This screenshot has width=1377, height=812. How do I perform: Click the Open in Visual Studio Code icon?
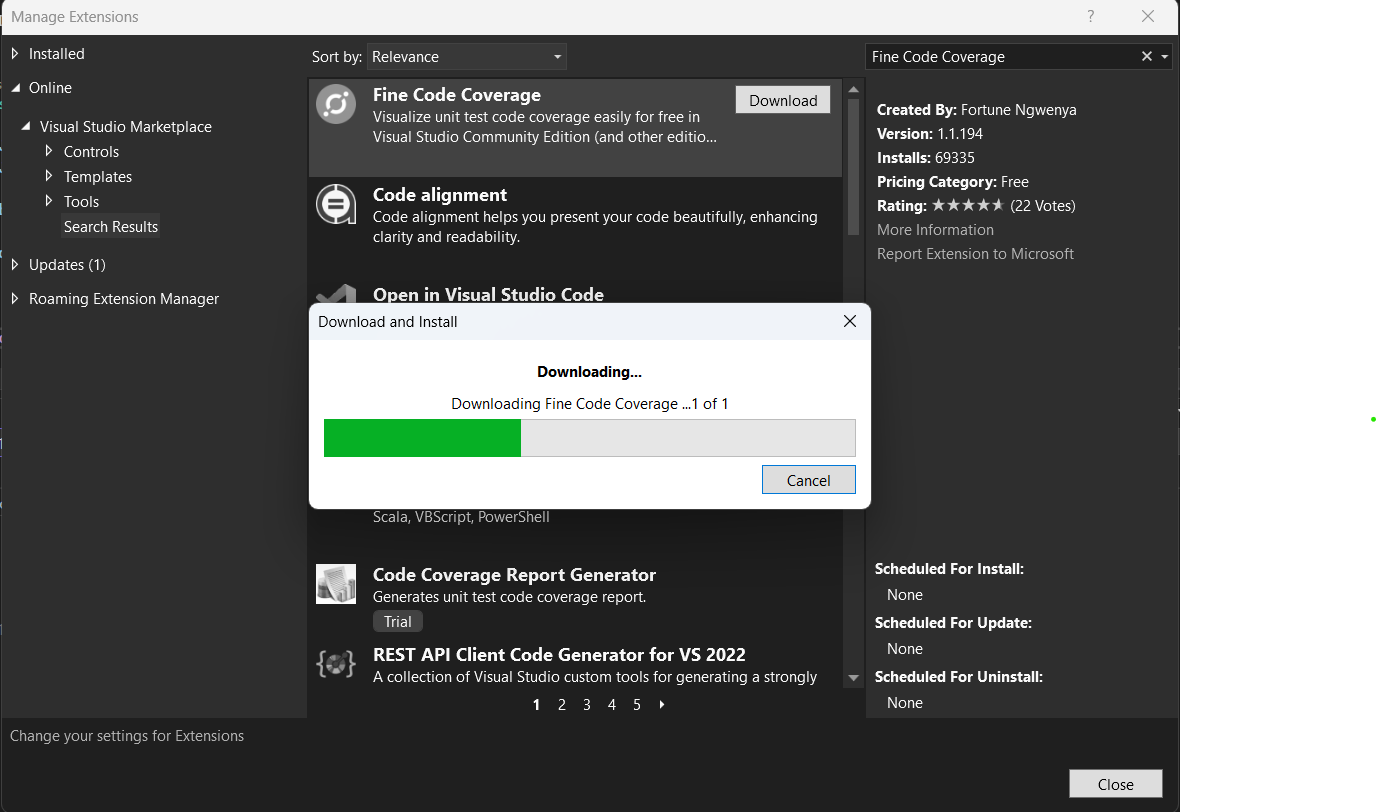tap(336, 294)
